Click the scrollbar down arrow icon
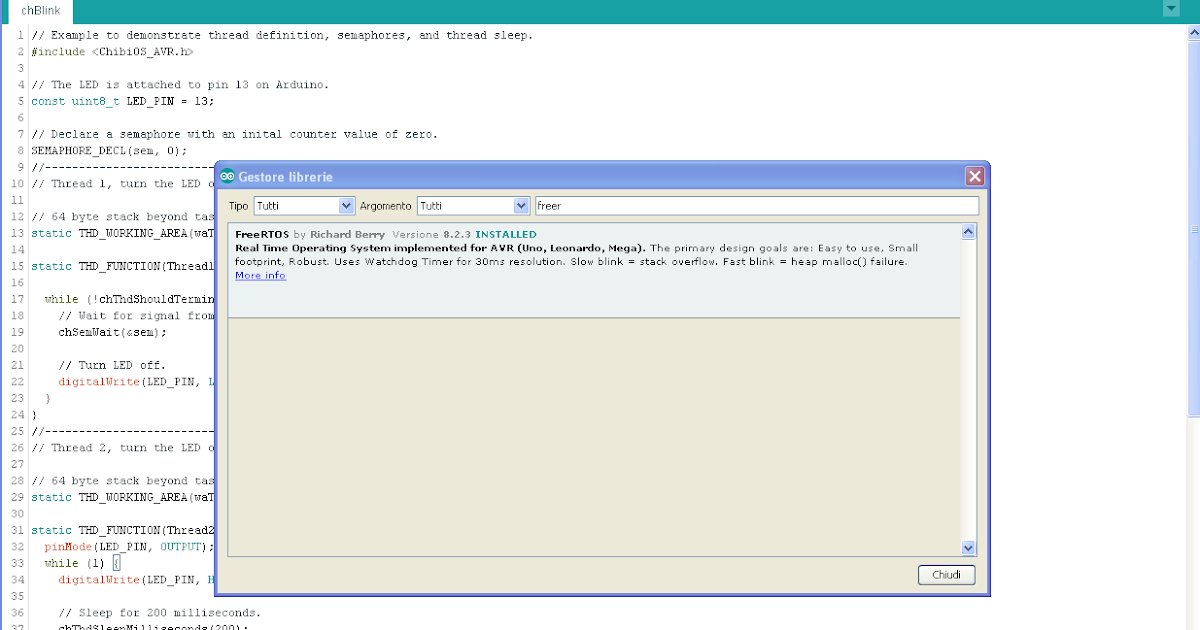 pos(967,547)
